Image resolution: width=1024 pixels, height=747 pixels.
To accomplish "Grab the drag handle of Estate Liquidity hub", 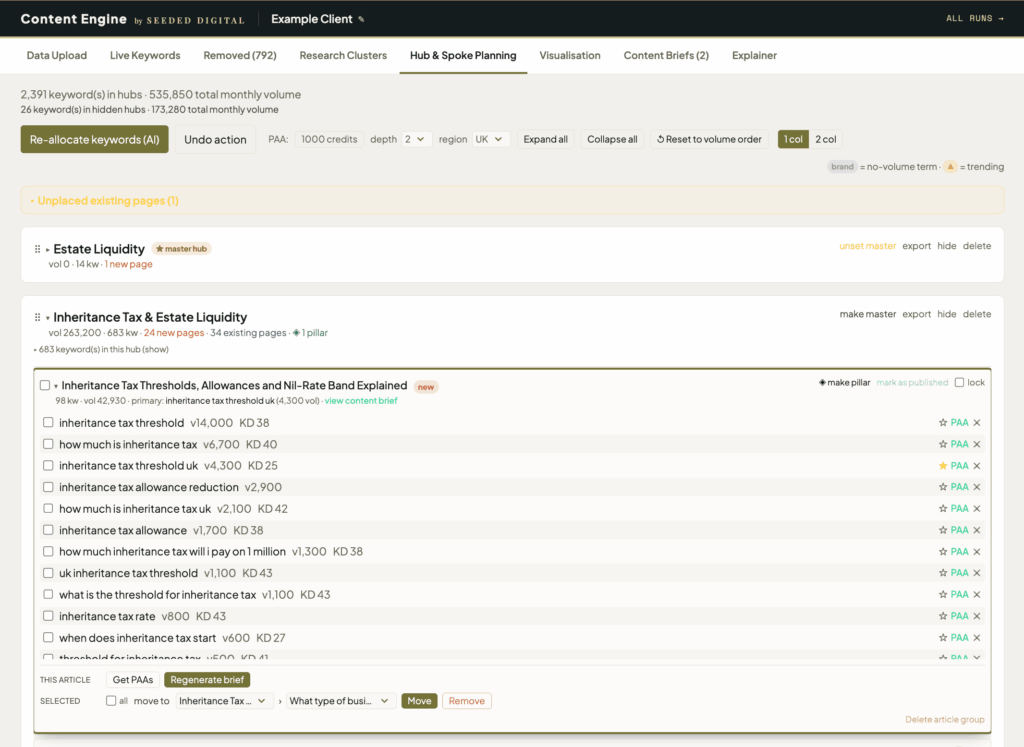I will (x=37, y=249).
